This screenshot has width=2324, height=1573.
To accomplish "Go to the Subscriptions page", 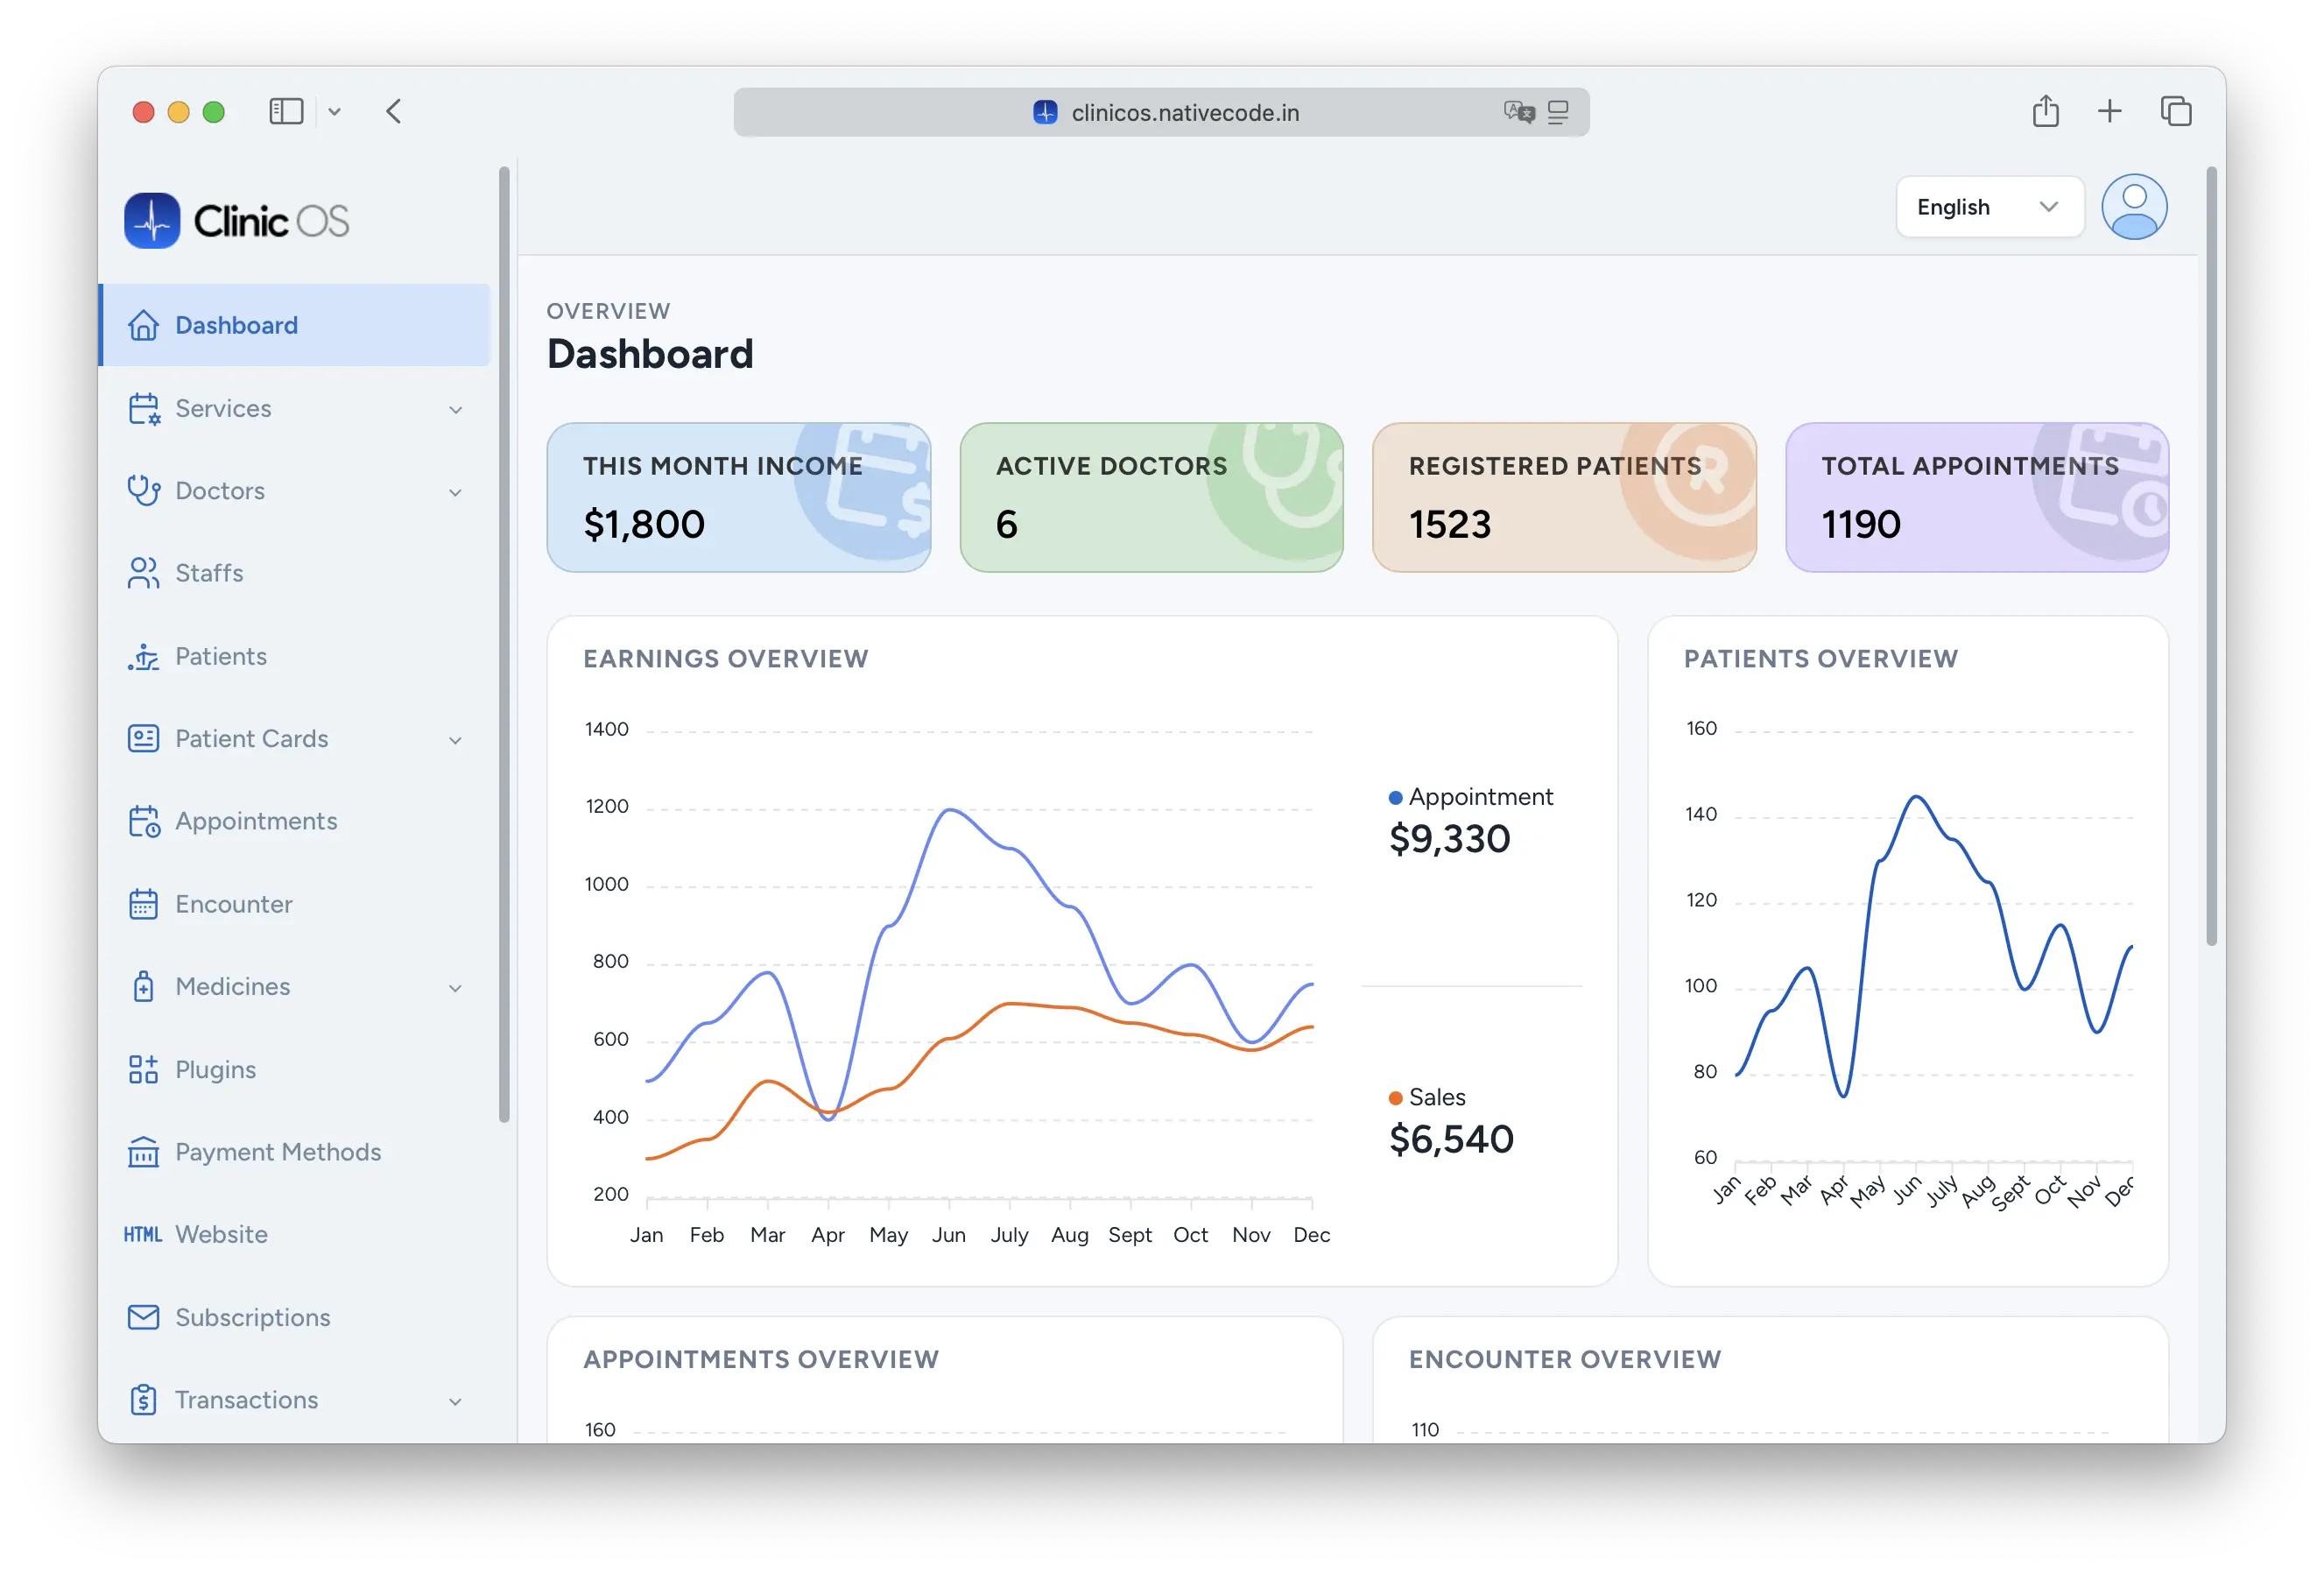I will pyautogui.click(x=252, y=1317).
